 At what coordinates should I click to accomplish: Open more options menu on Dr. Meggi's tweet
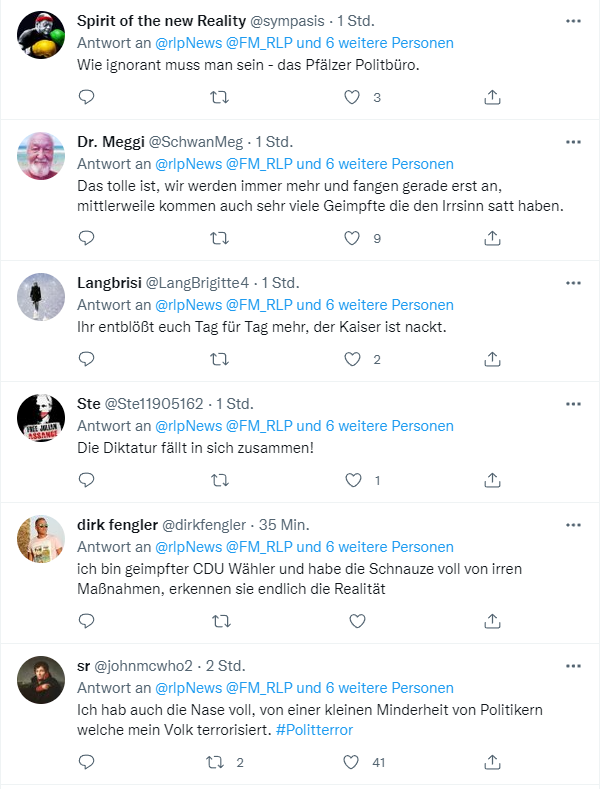(573, 141)
